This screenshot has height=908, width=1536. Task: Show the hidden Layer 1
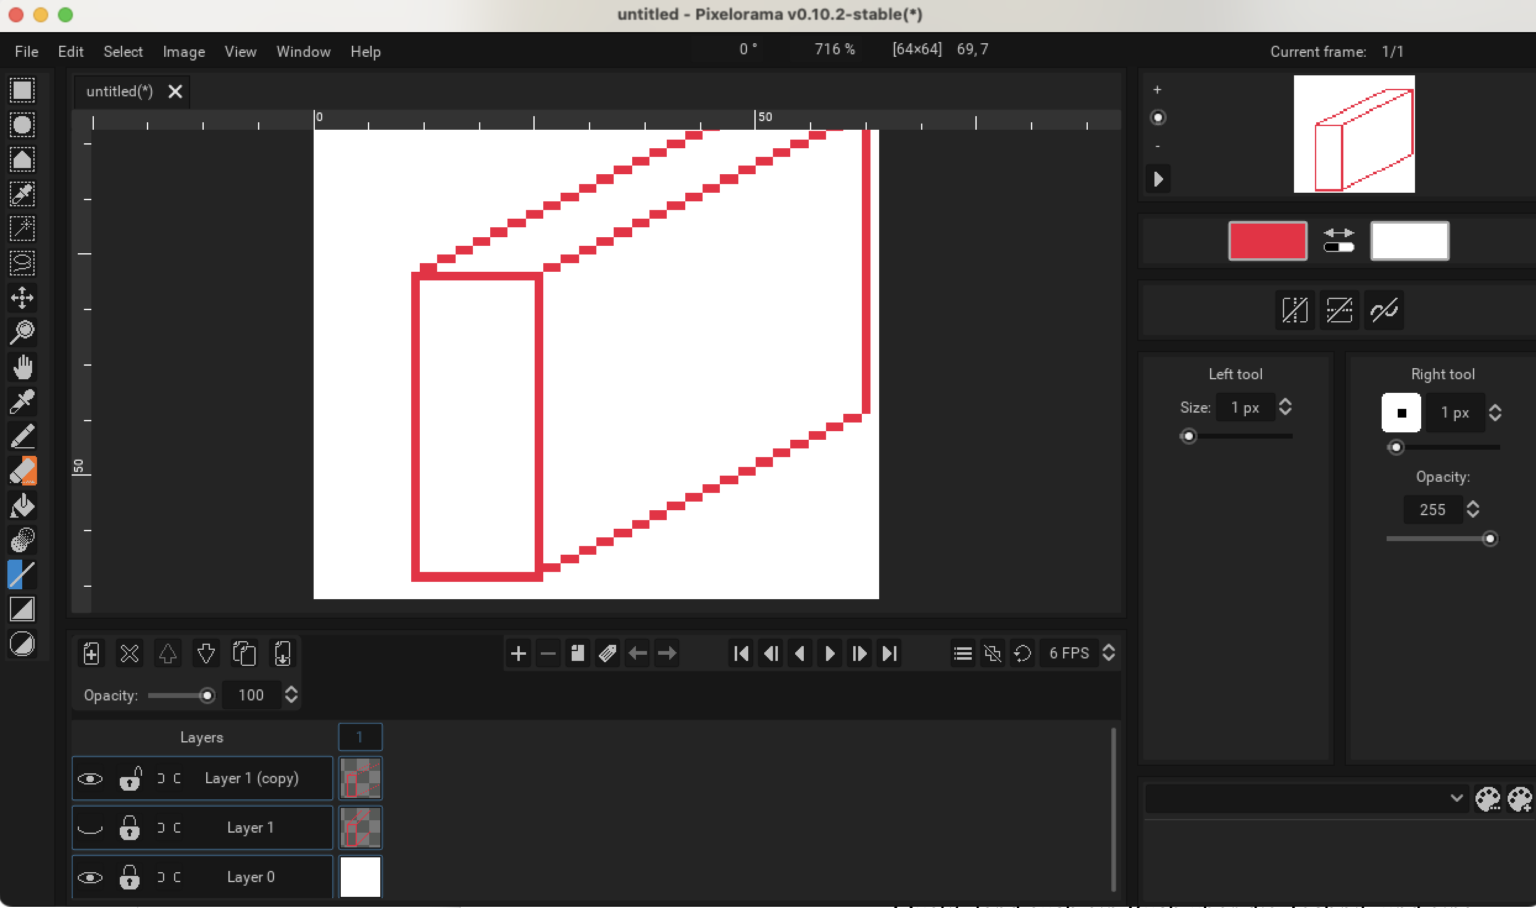click(x=90, y=828)
